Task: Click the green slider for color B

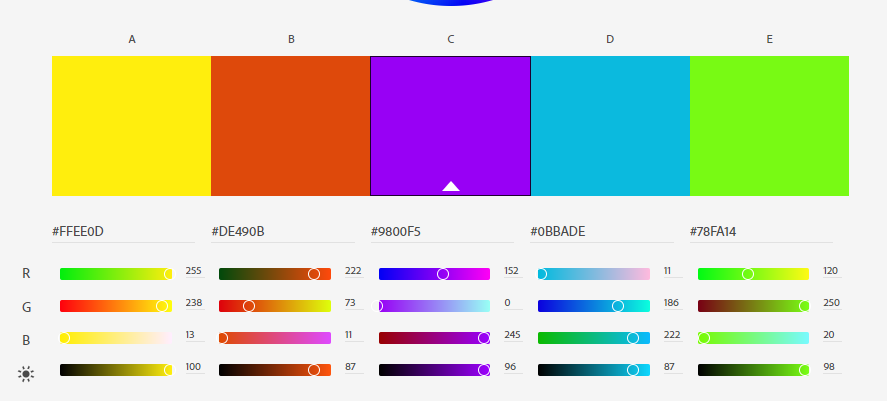Action: pyautogui.click(x=275, y=306)
